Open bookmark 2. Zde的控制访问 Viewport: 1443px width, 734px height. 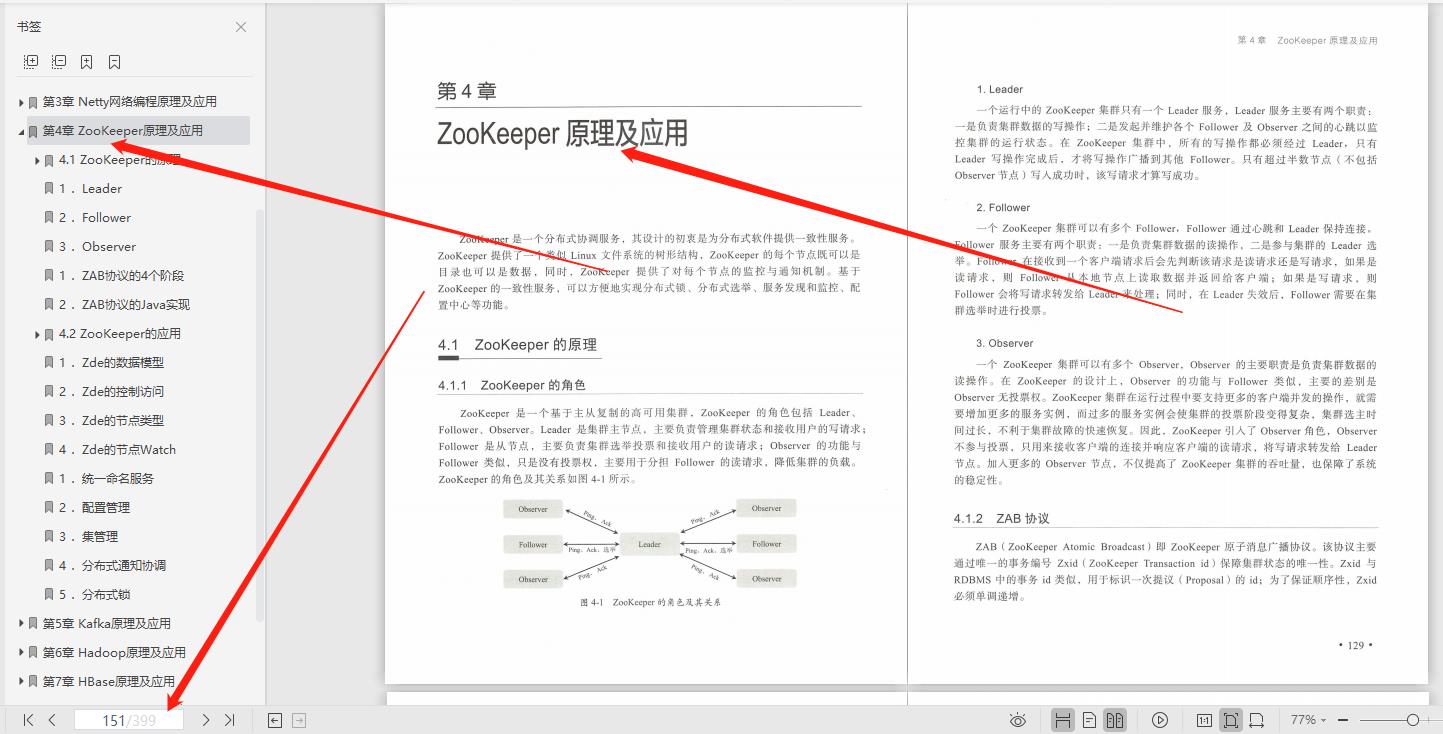(111, 392)
